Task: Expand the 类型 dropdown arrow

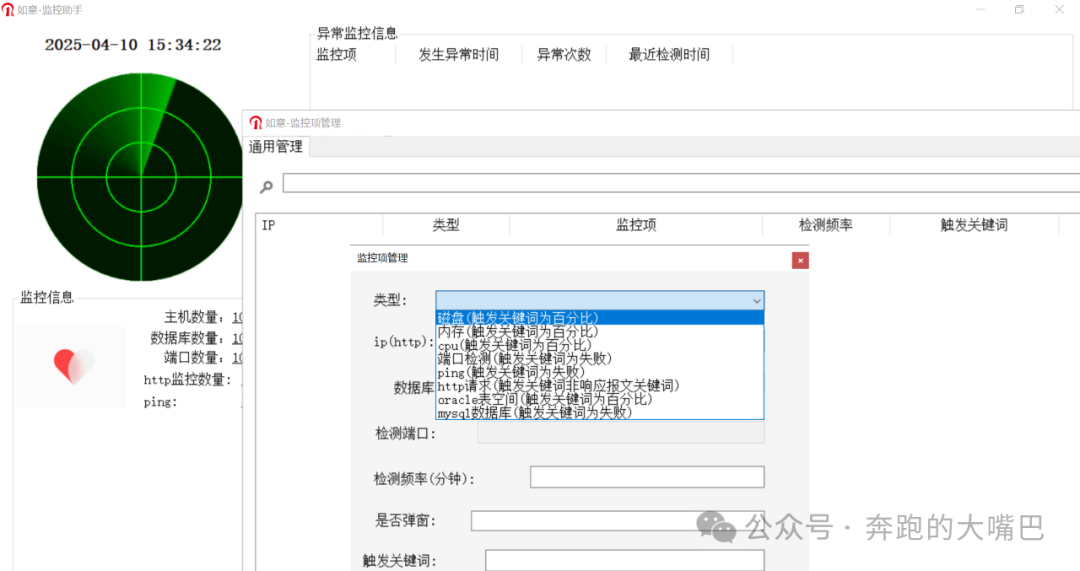Action: tap(756, 300)
